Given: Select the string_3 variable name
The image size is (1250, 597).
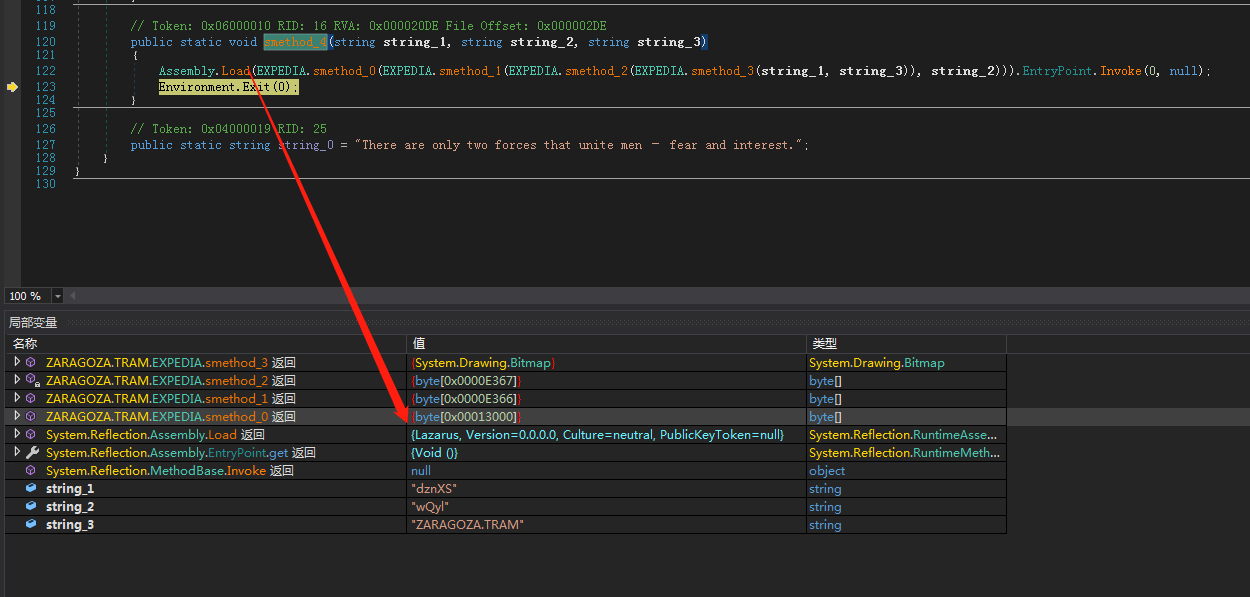Looking at the screenshot, I should point(70,525).
